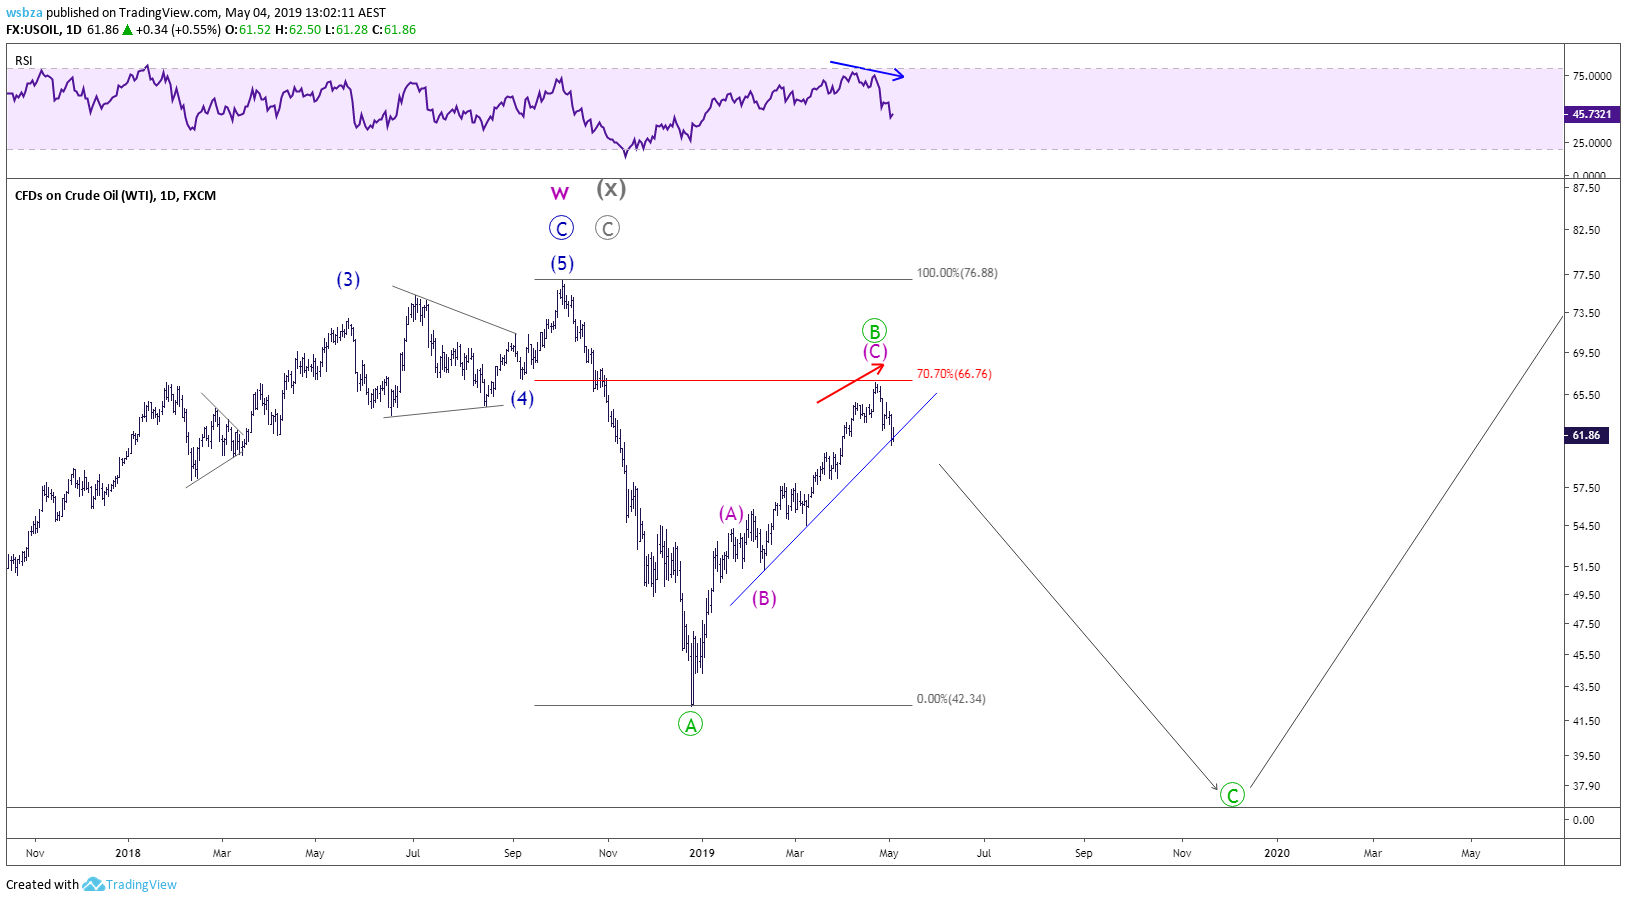
Task: Select the 0.00%(42.34) Fibonacci label
Action: [x=951, y=699]
